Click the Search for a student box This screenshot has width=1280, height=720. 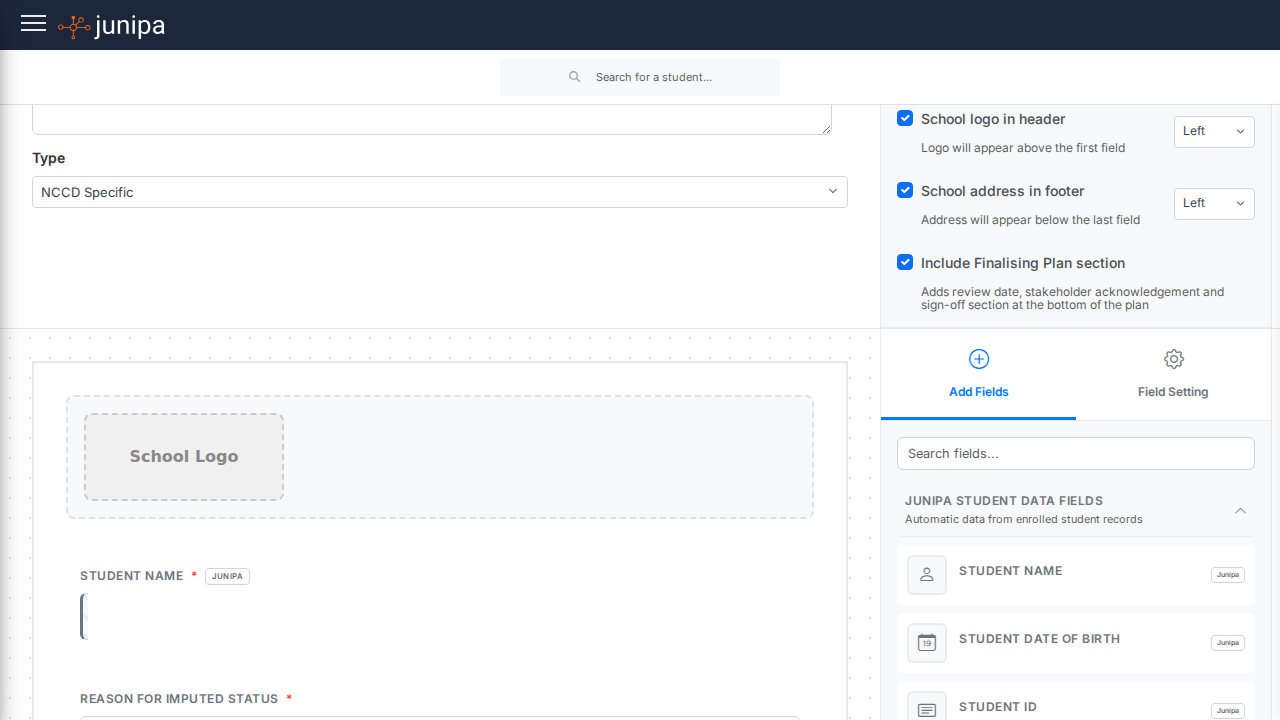[640, 77]
